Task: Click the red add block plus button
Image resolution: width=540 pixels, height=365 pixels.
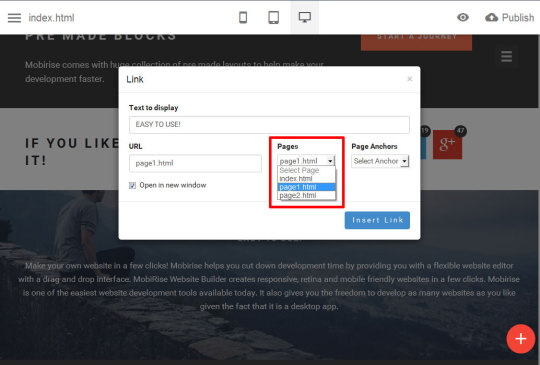Action: (x=521, y=339)
